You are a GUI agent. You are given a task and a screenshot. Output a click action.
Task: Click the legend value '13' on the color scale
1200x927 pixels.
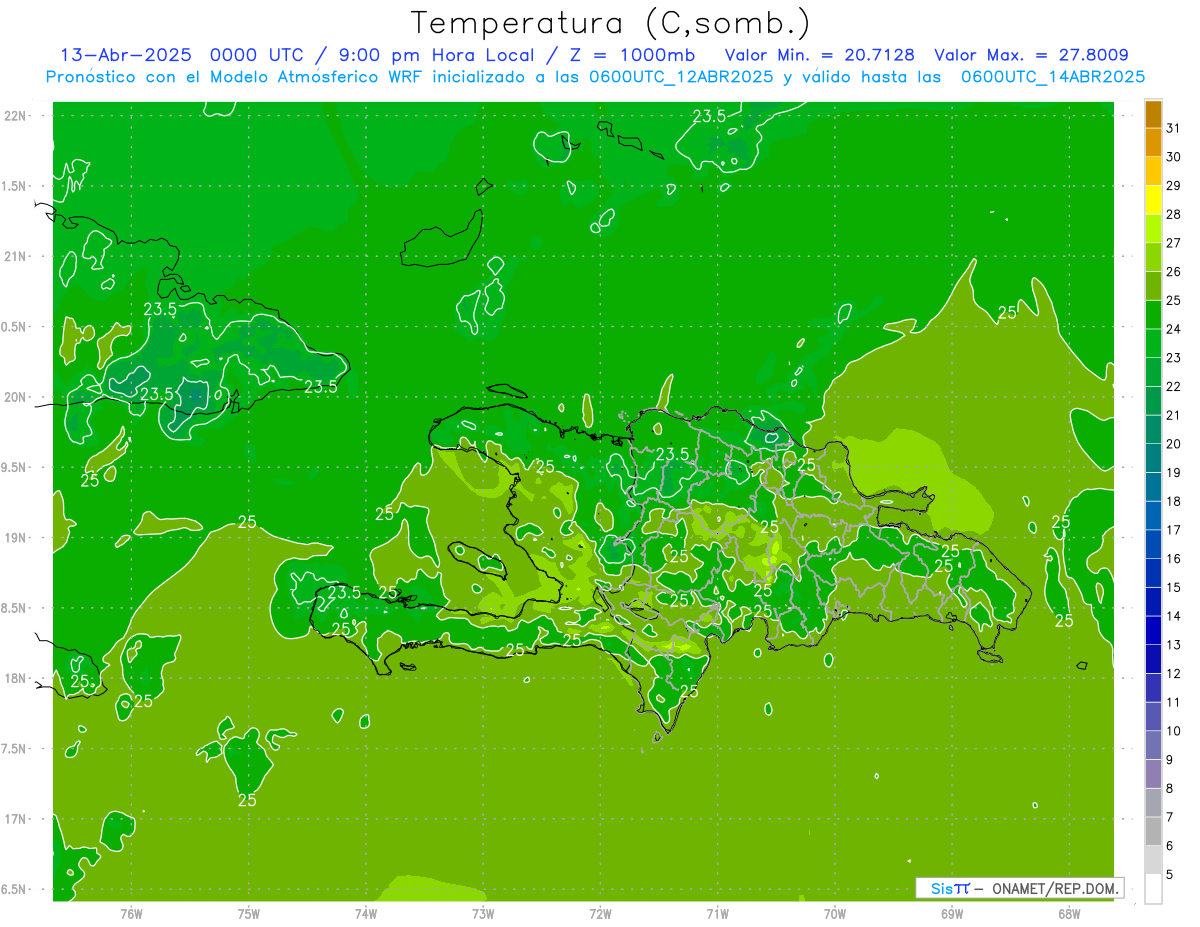1174,645
